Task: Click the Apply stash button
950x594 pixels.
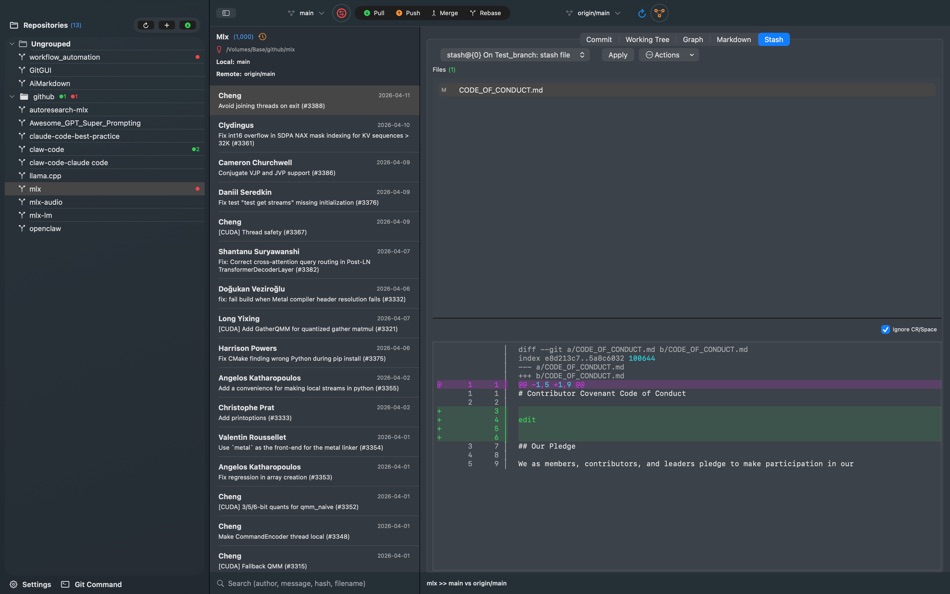Action: [x=618, y=55]
